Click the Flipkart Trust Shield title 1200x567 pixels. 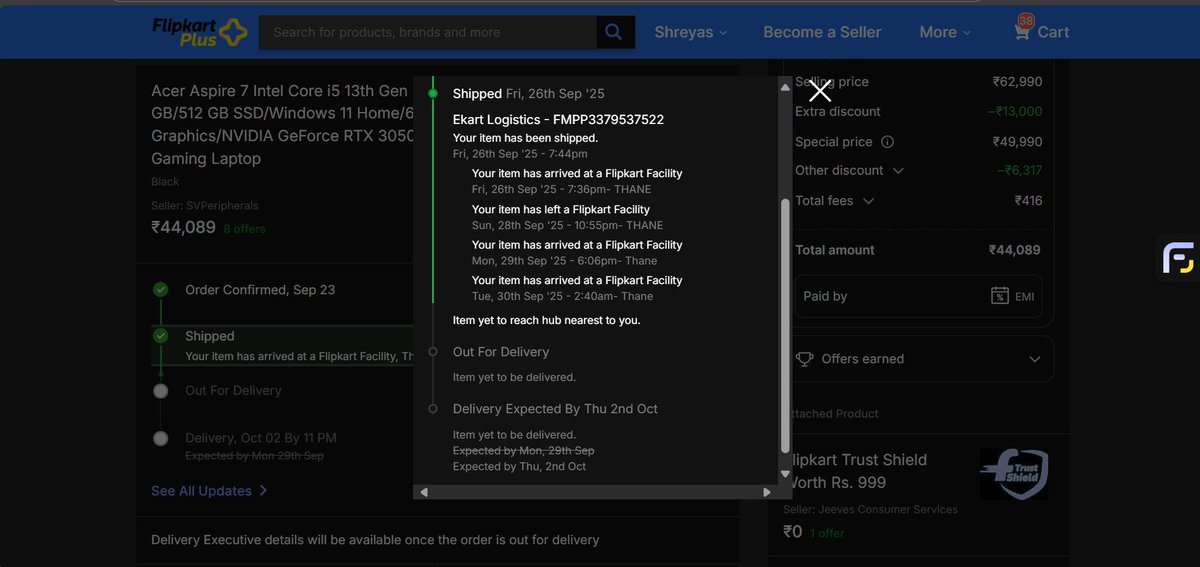pos(858,471)
